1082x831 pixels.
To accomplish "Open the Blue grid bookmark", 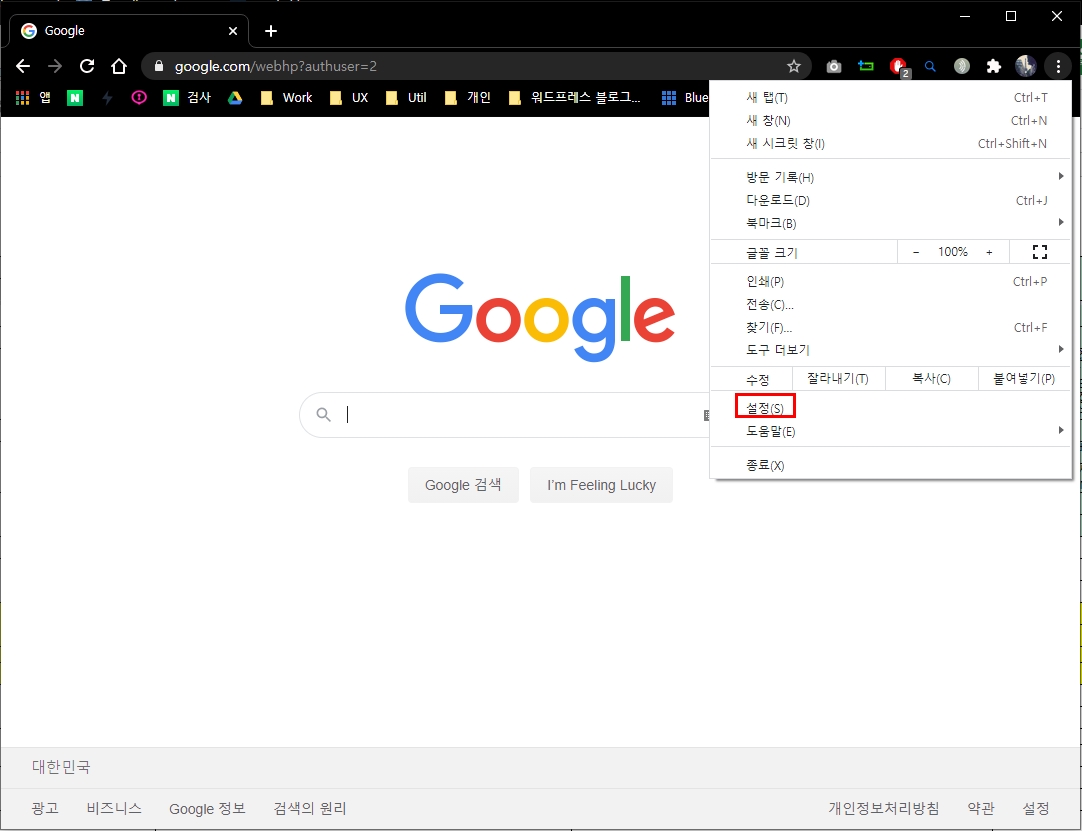I will coord(685,97).
